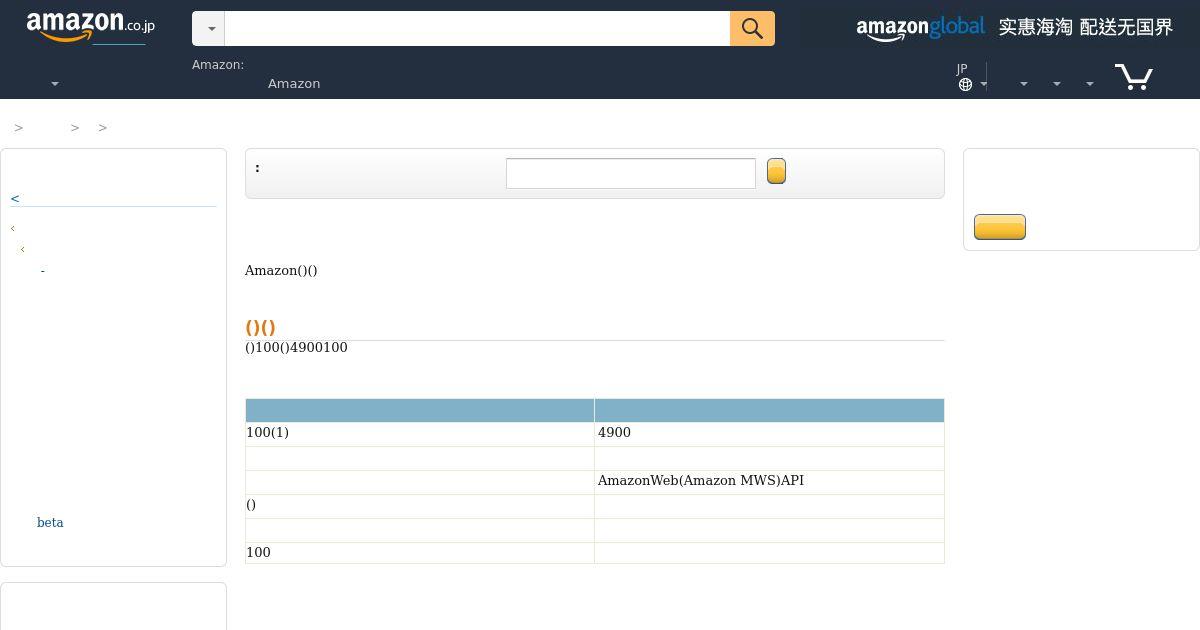Click the table cell containing "()"
Screen dimensions: 1200x630
(x=420, y=505)
